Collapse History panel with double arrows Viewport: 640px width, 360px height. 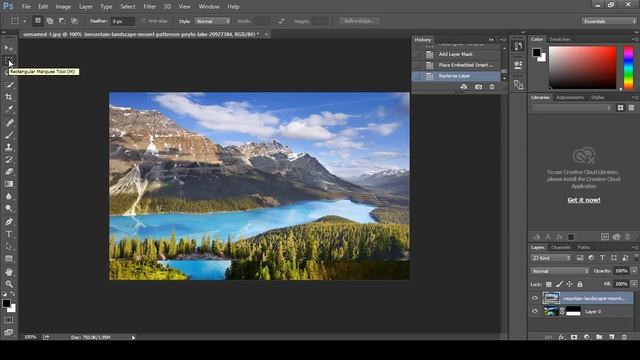pyautogui.click(x=491, y=40)
